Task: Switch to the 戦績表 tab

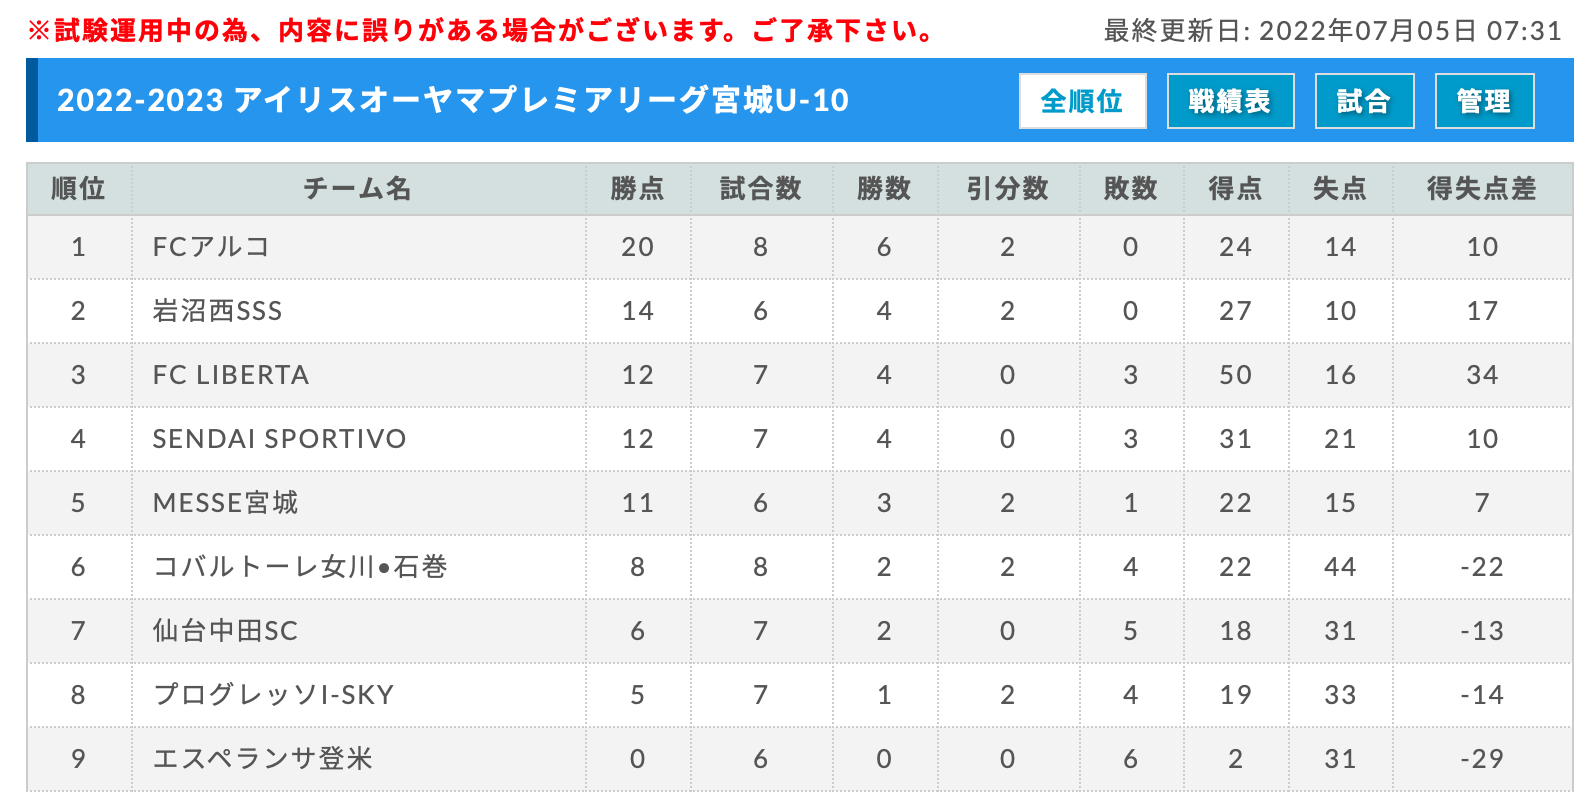Action: 1230,101
